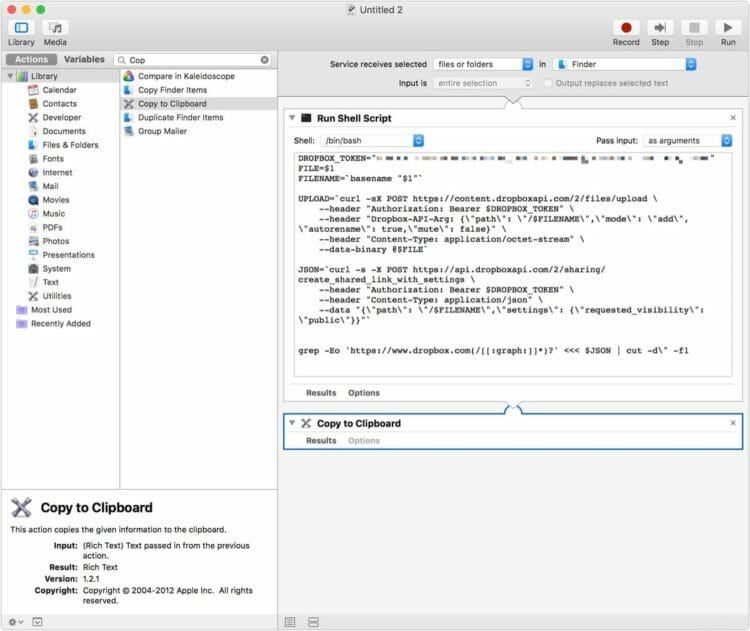
Task: Show the workflow log view button
Action: tap(290, 622)
